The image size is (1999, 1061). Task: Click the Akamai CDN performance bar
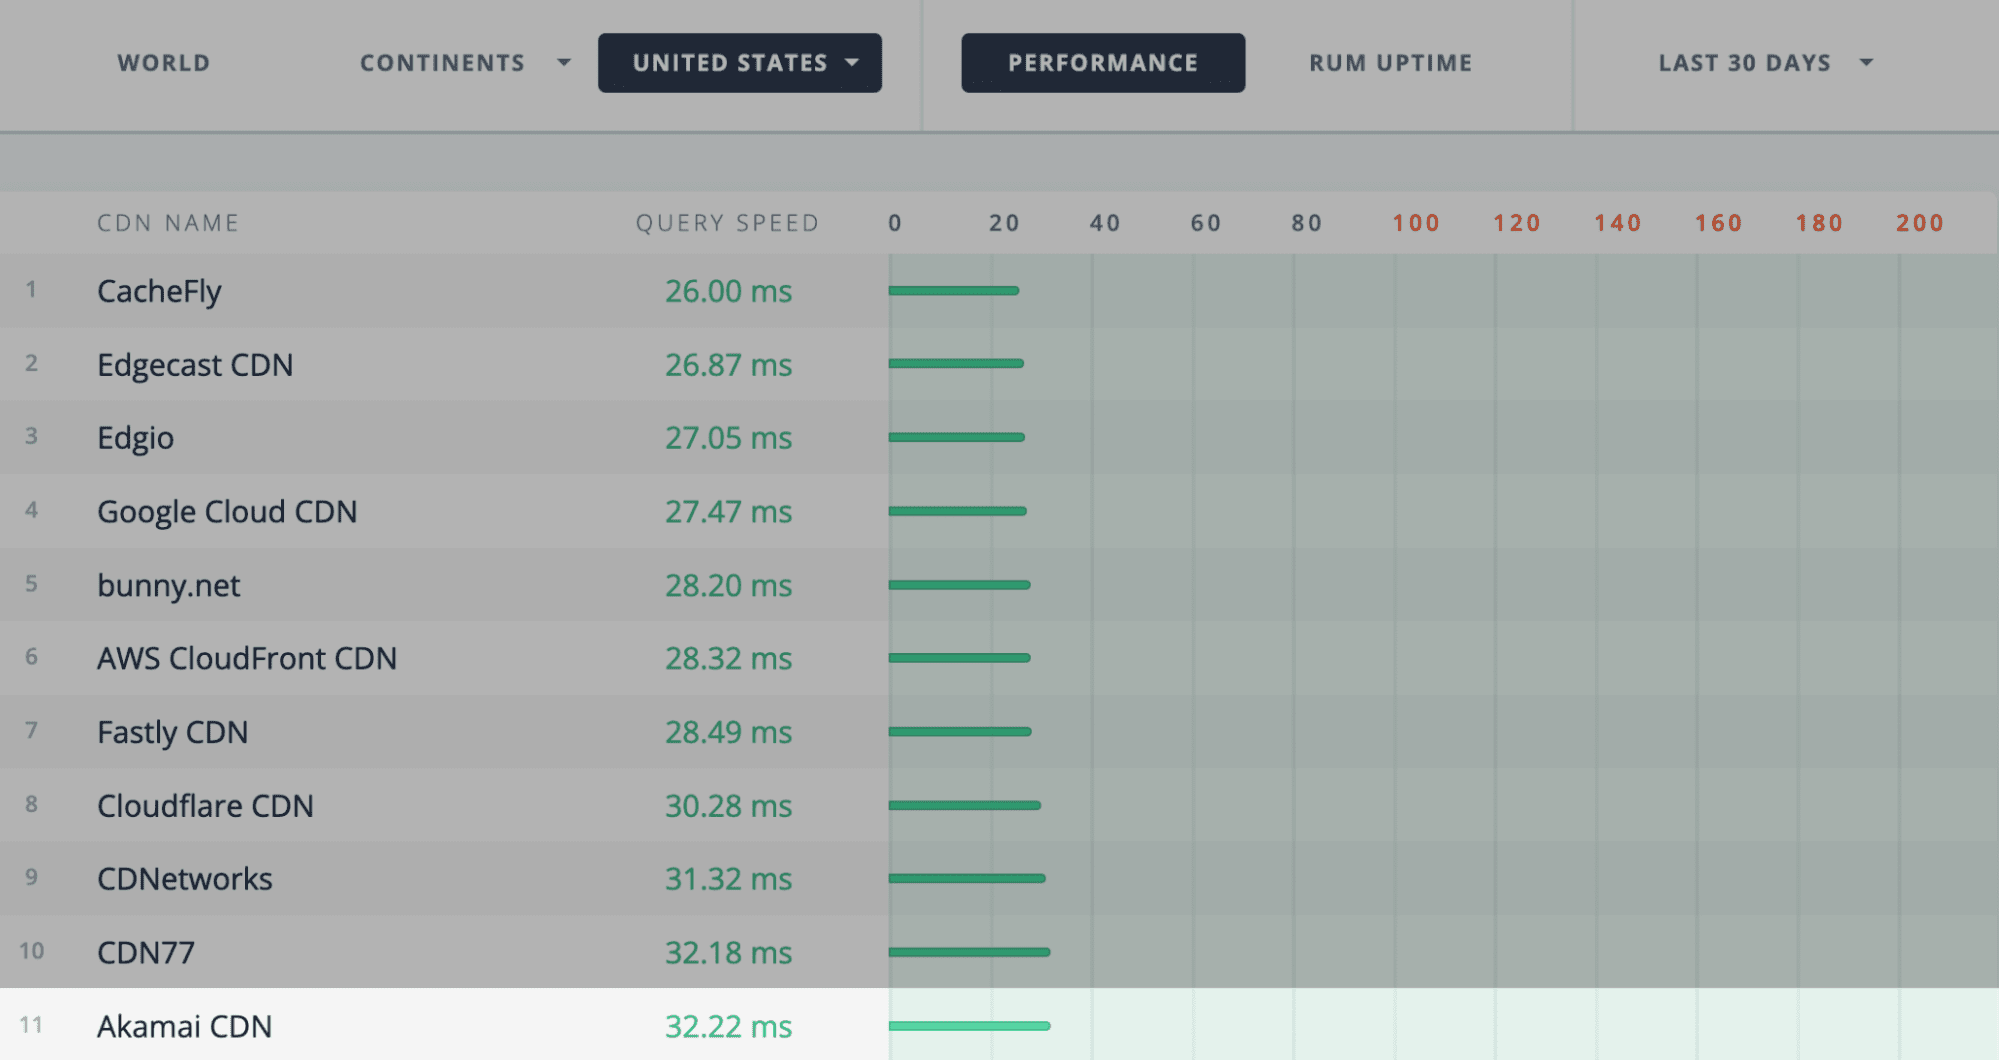(x=970, y=1026)
